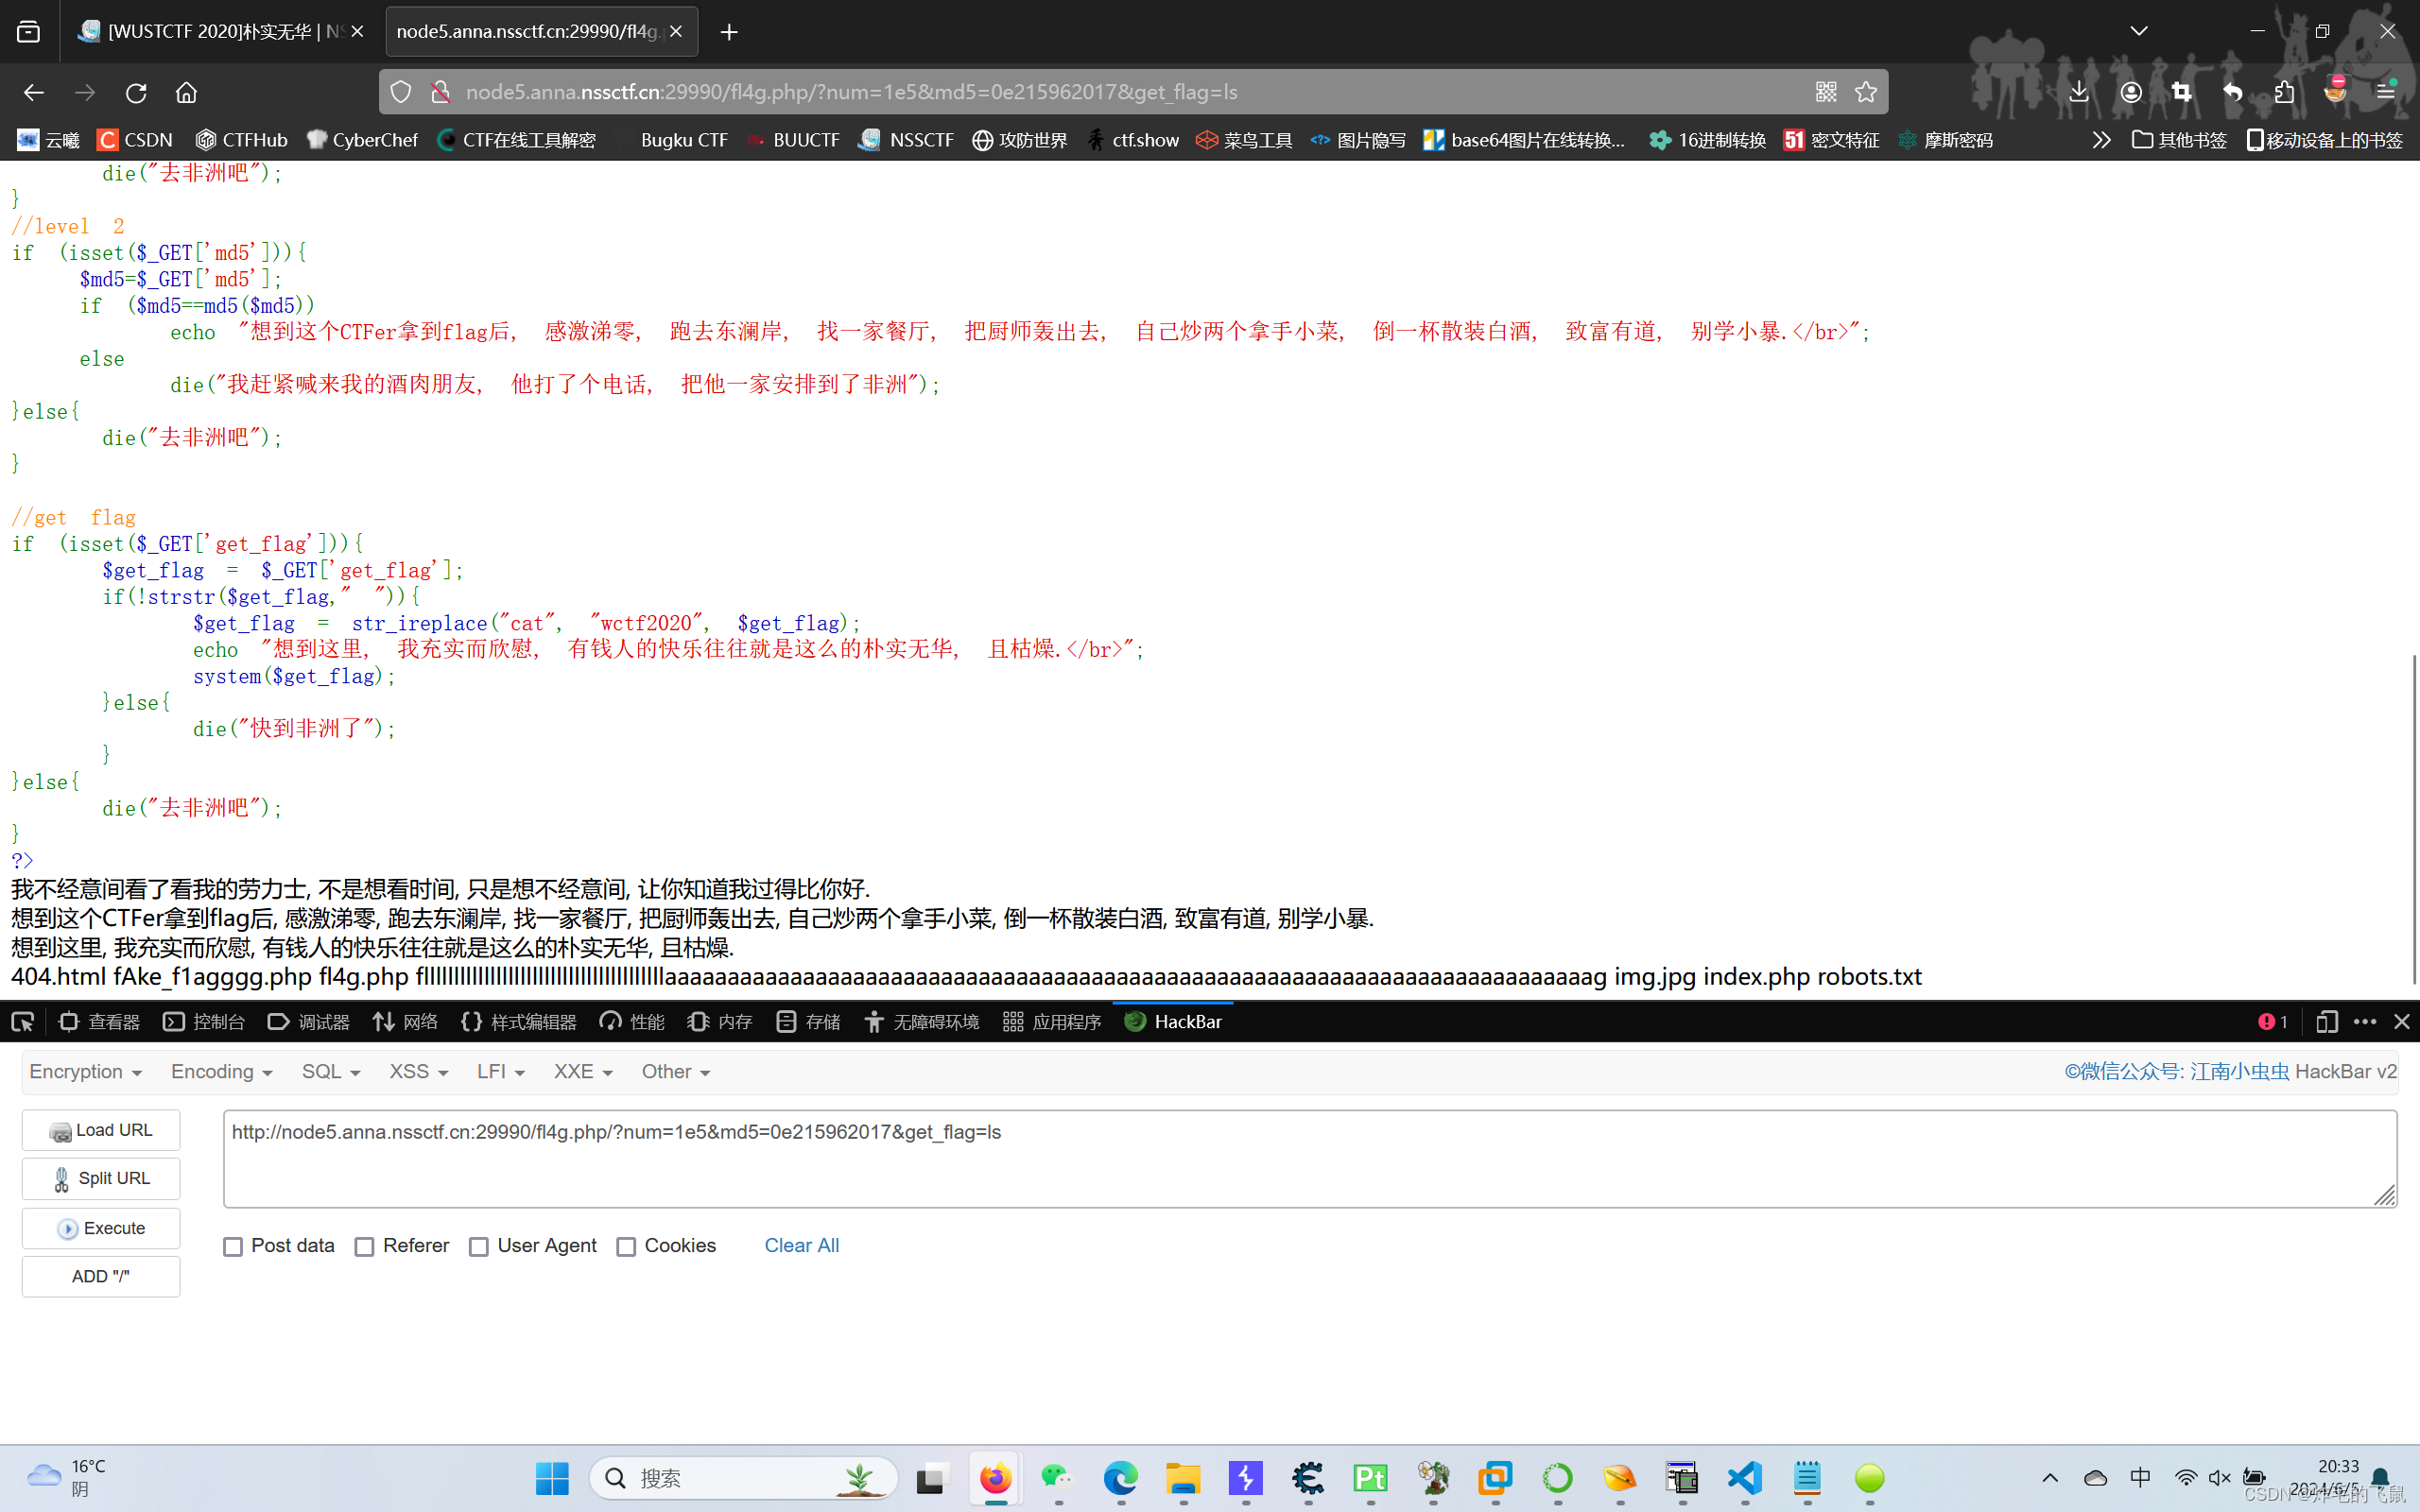Expand the LFI dropdown menu
The height and width of the screenshot is (1512, 2420).
click(x=500, y=1071)
